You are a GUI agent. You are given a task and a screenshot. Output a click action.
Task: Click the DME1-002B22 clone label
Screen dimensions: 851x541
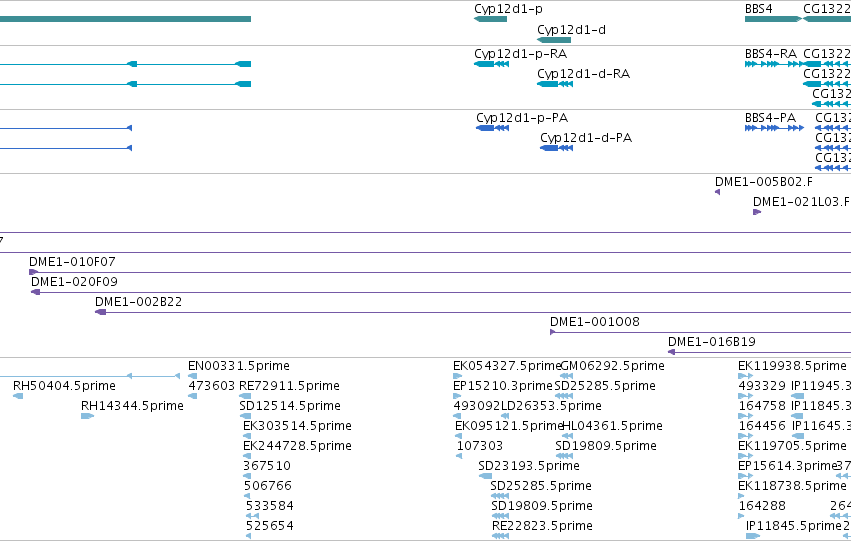138,302
